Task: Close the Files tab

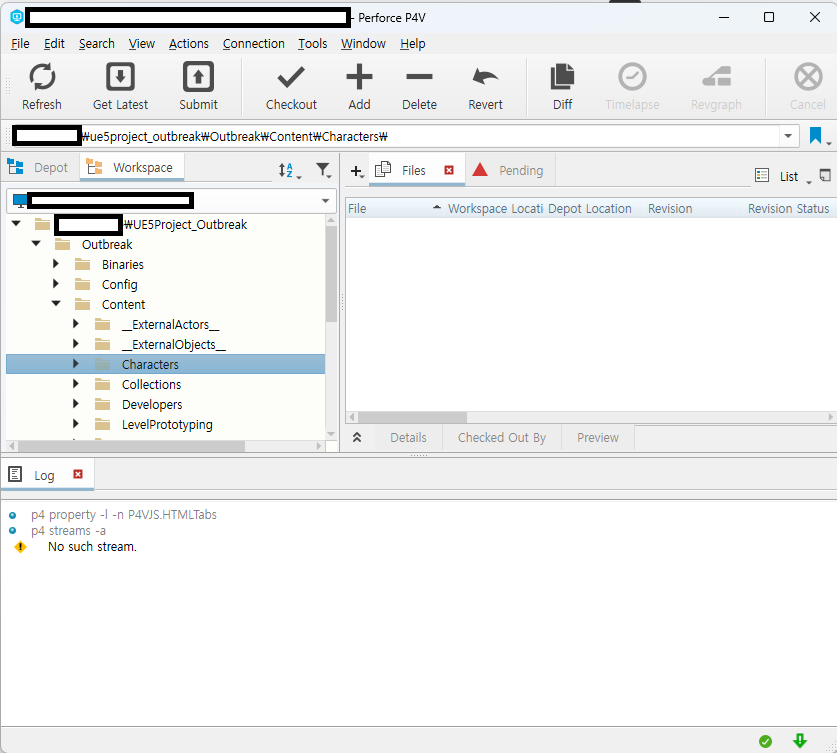Action: pyautogui.click(x=449, y=170)
